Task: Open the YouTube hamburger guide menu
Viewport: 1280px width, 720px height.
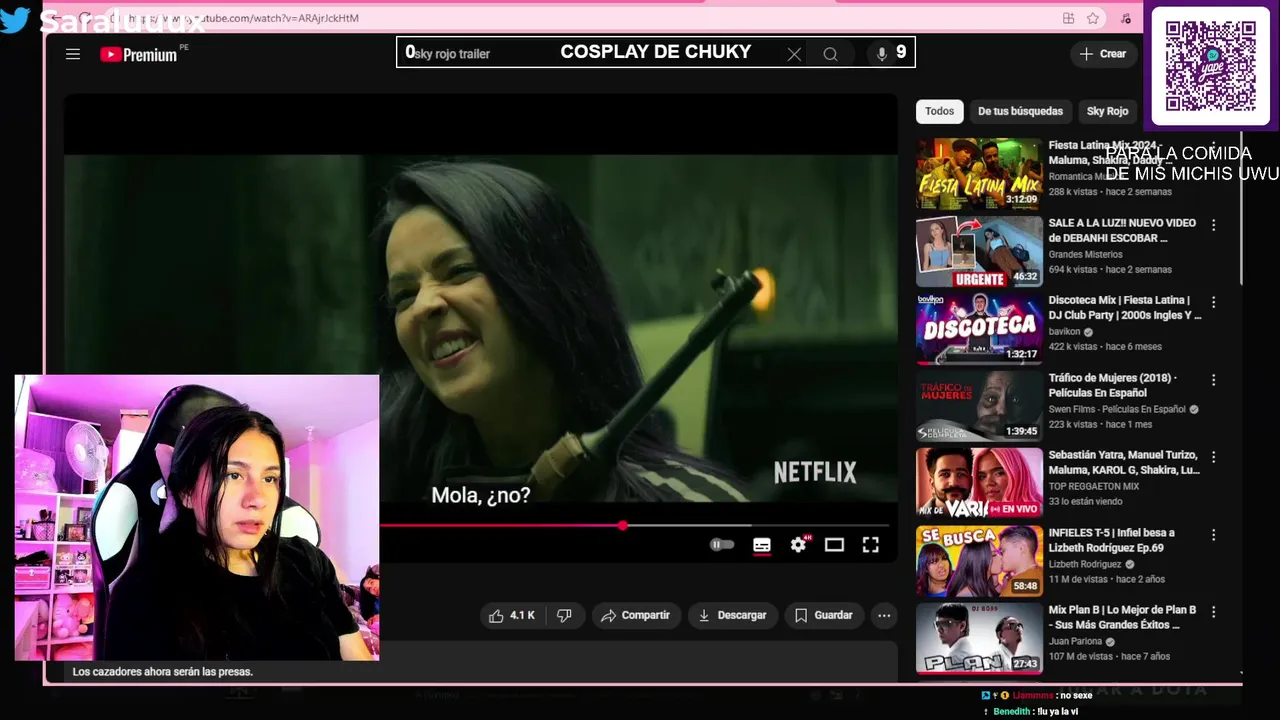Action: point(73,54)
